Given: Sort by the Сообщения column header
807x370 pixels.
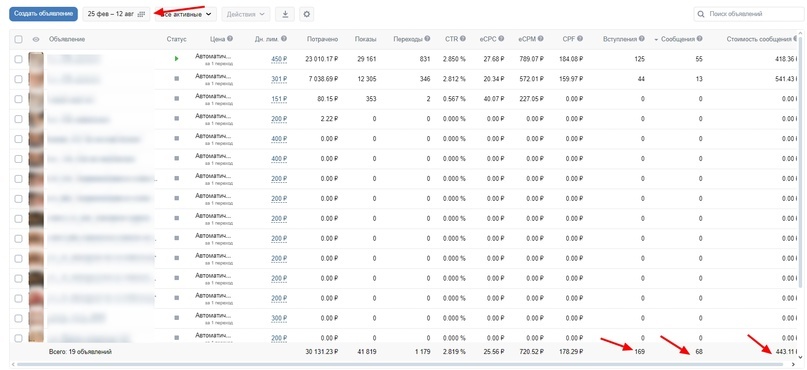Looking at the screenshot, I should click(678, 39).
